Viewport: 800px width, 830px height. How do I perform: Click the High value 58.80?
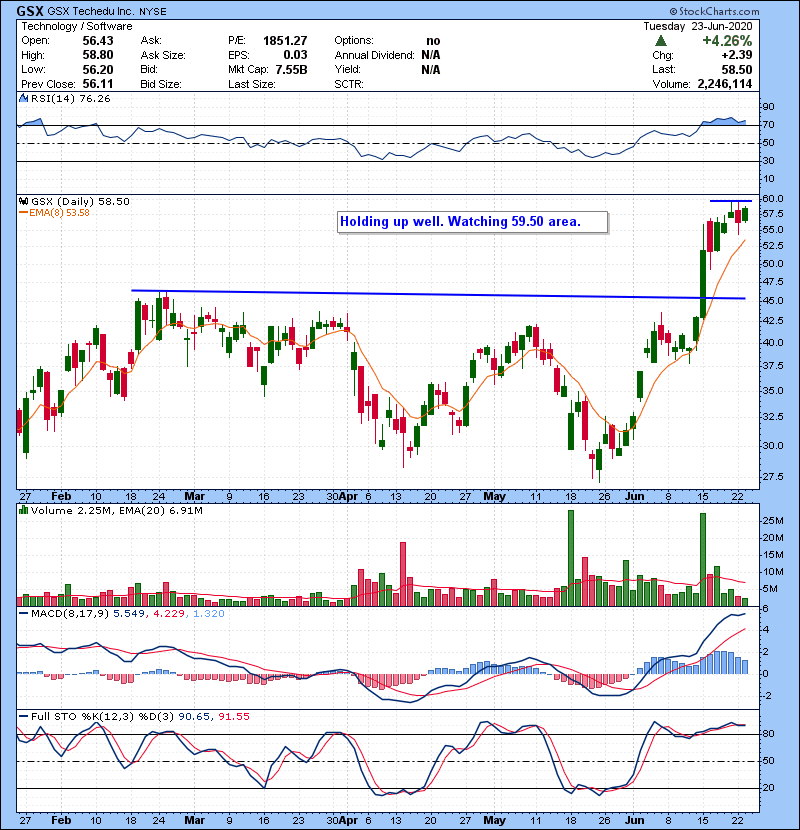(x=97, y=55)
